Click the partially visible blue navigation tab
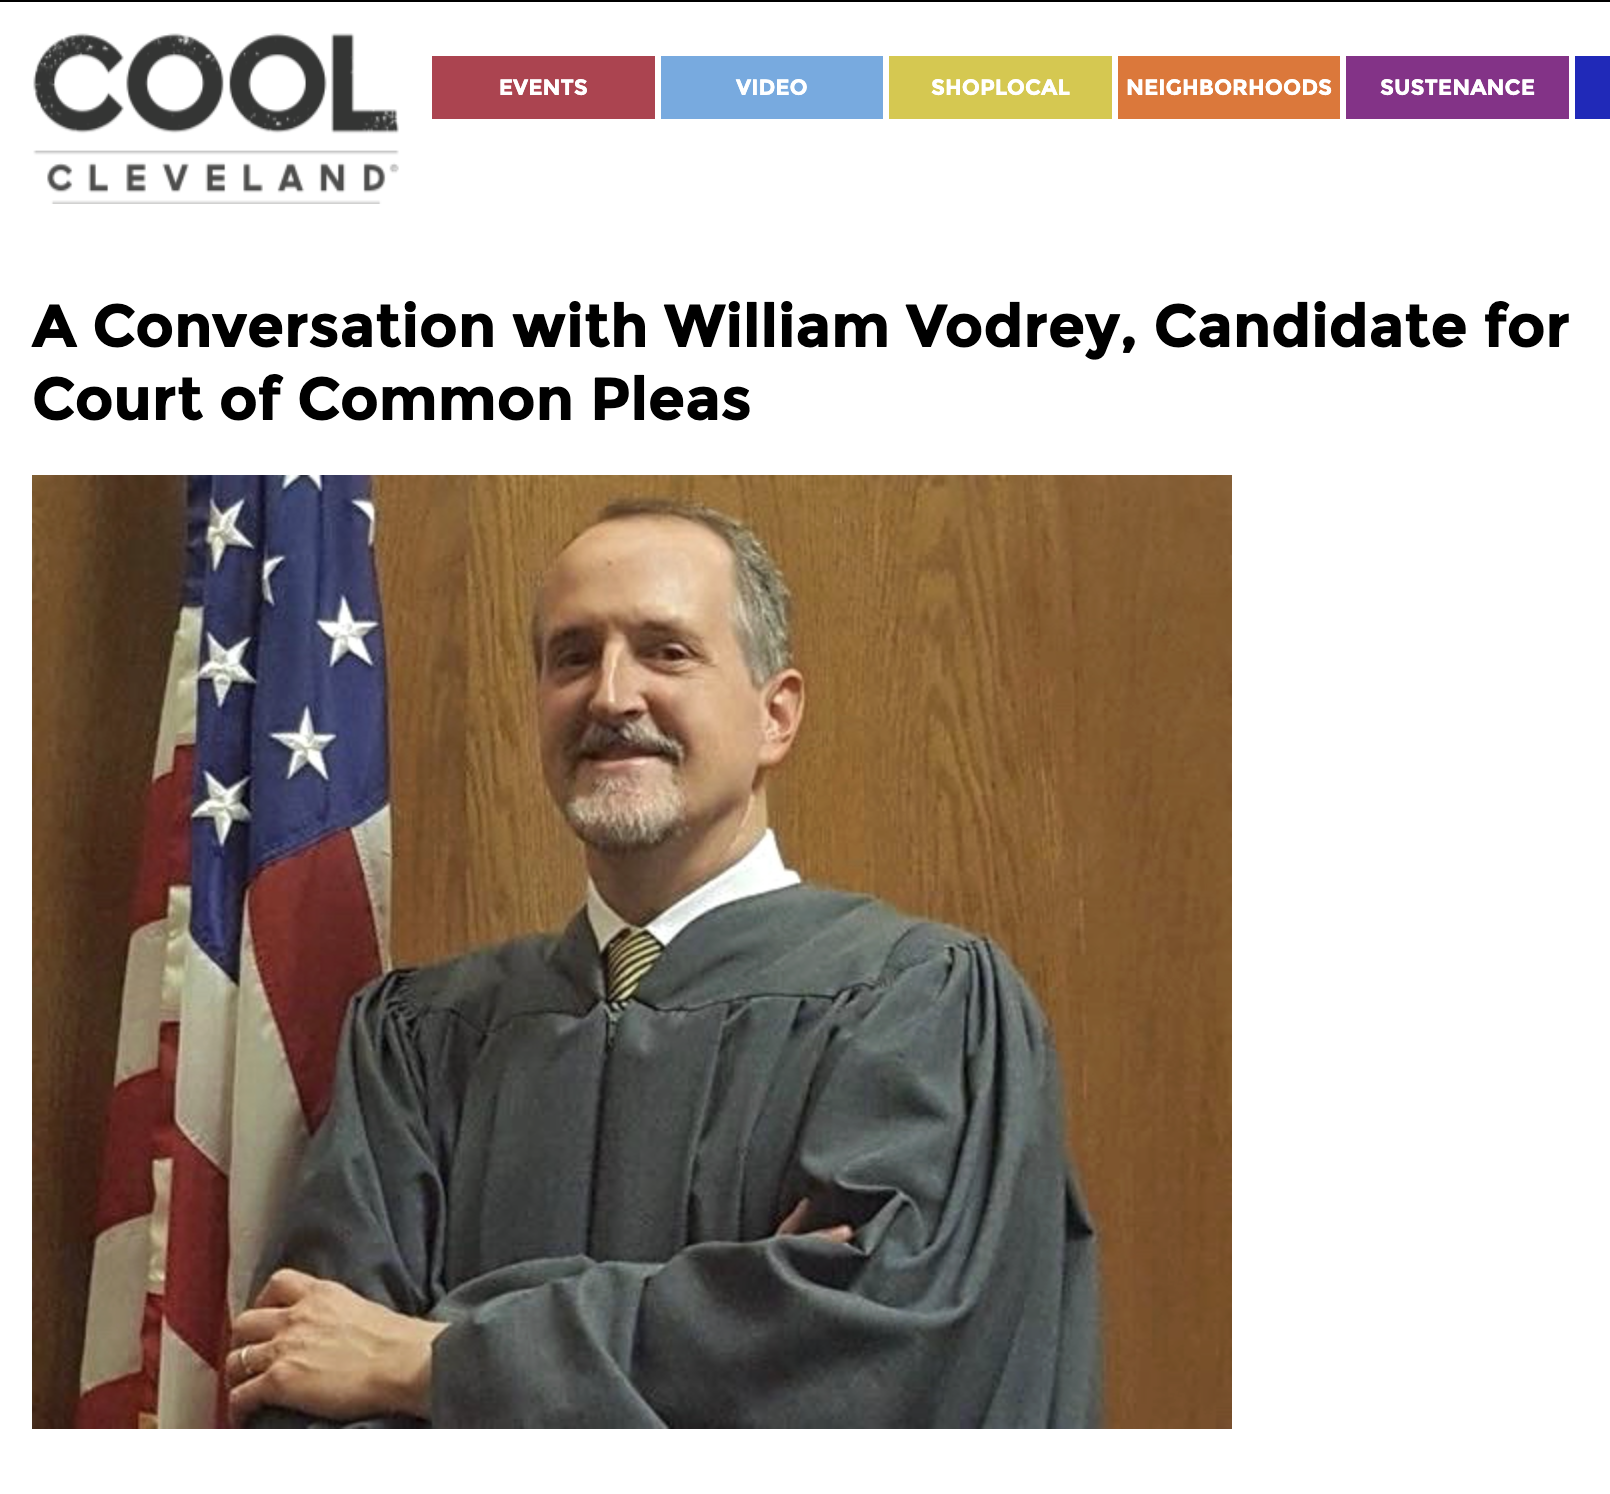 [x=1593, y=88]
